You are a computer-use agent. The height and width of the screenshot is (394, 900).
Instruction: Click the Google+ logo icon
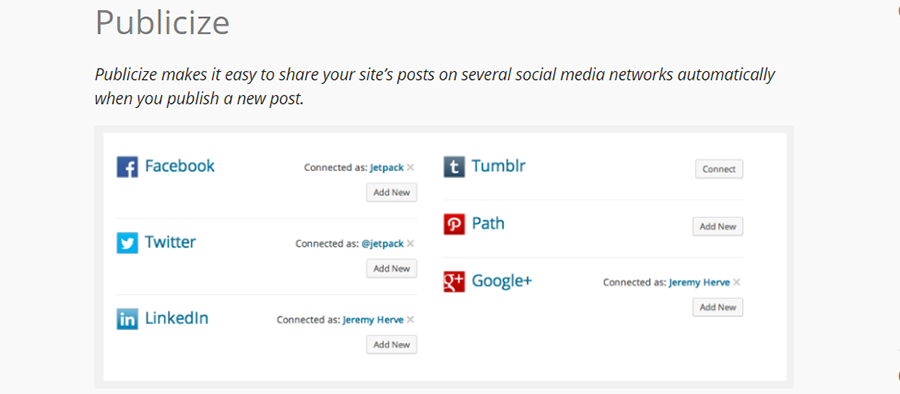tap(454, 281)
